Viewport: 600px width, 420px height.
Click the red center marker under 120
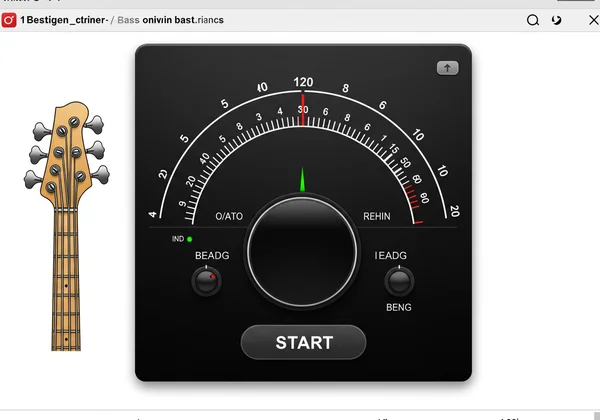pos(302,113)
